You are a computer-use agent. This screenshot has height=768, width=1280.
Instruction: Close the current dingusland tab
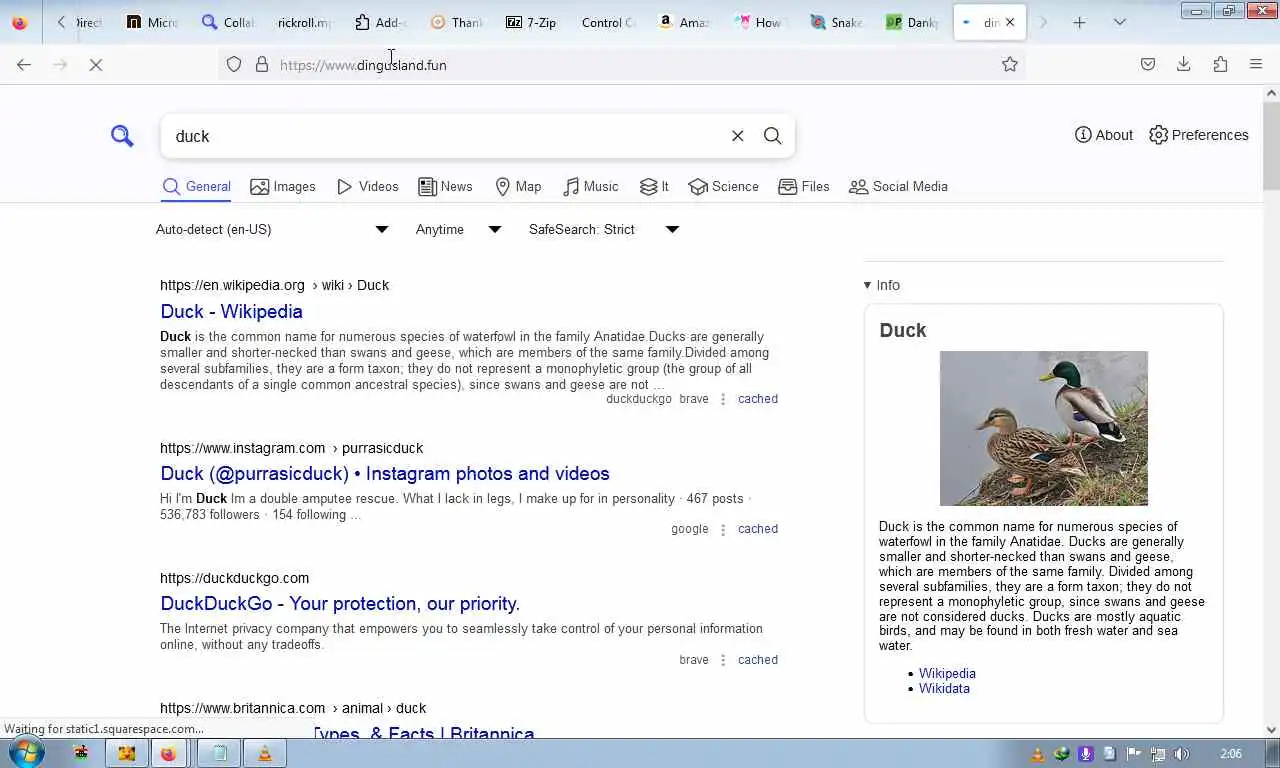click(x=1010, y=22)
